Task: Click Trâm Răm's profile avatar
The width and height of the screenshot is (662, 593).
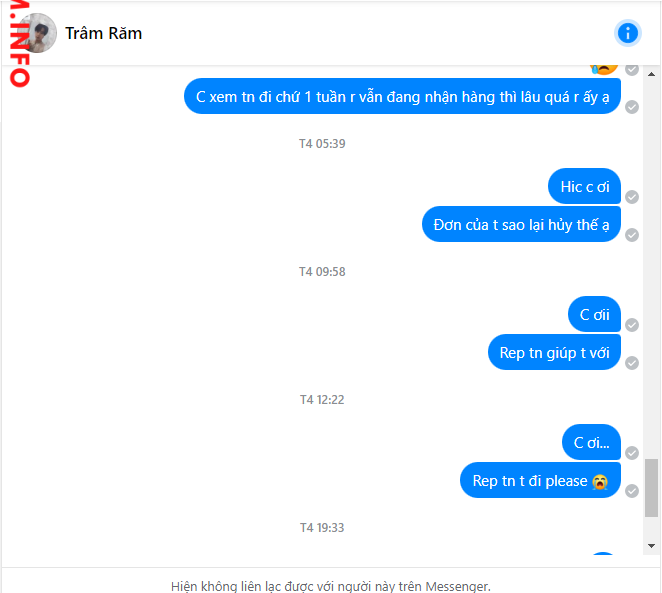Action: point(38,33)
